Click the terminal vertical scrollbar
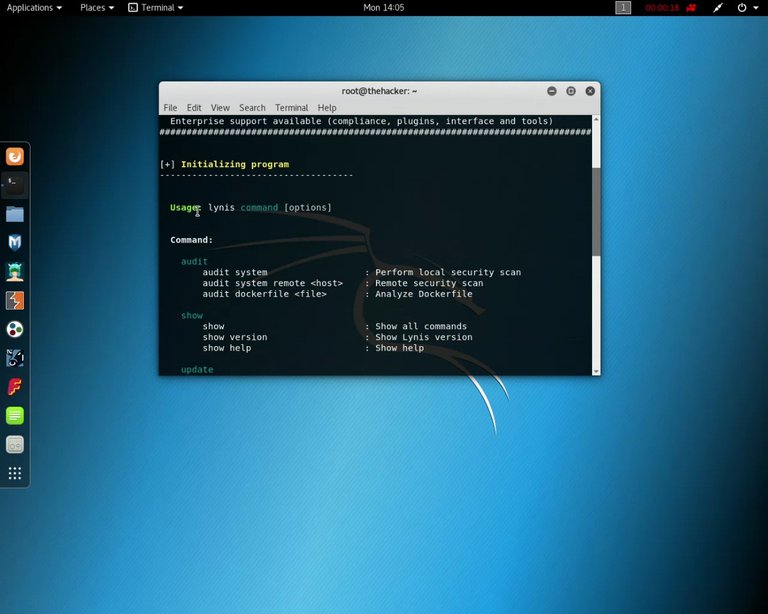Viewport: 768px width, 614px height. click(x=596, y=210)
